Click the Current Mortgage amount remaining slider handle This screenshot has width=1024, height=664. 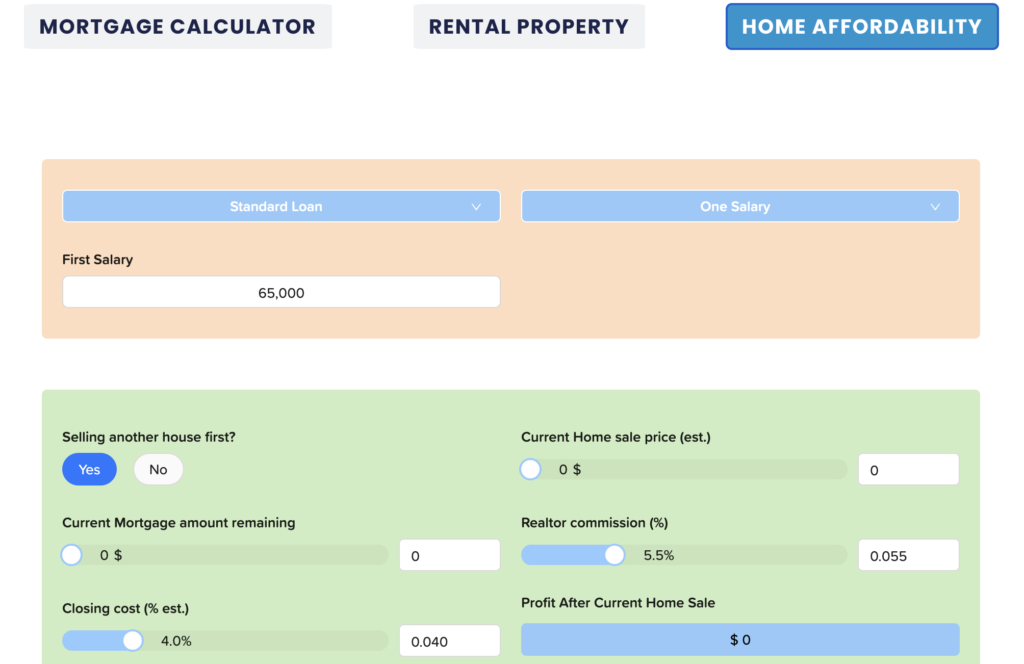click(x=71, y=554)
